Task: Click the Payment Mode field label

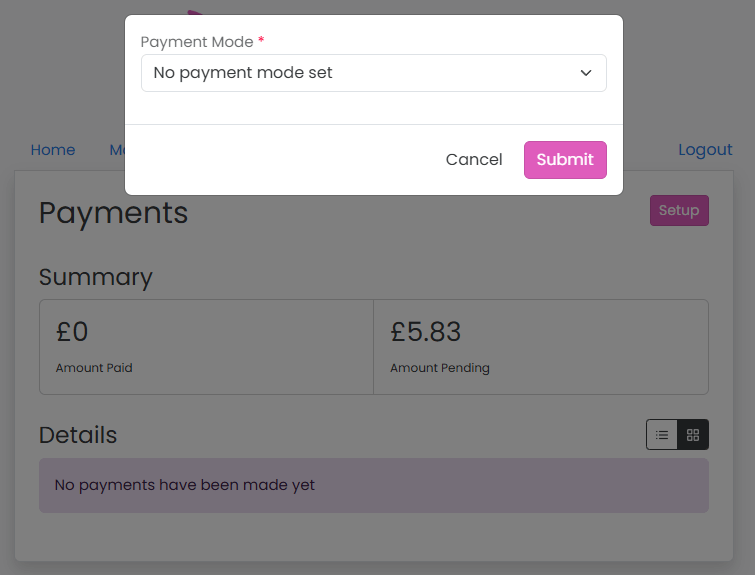Action: click(197, 42)
